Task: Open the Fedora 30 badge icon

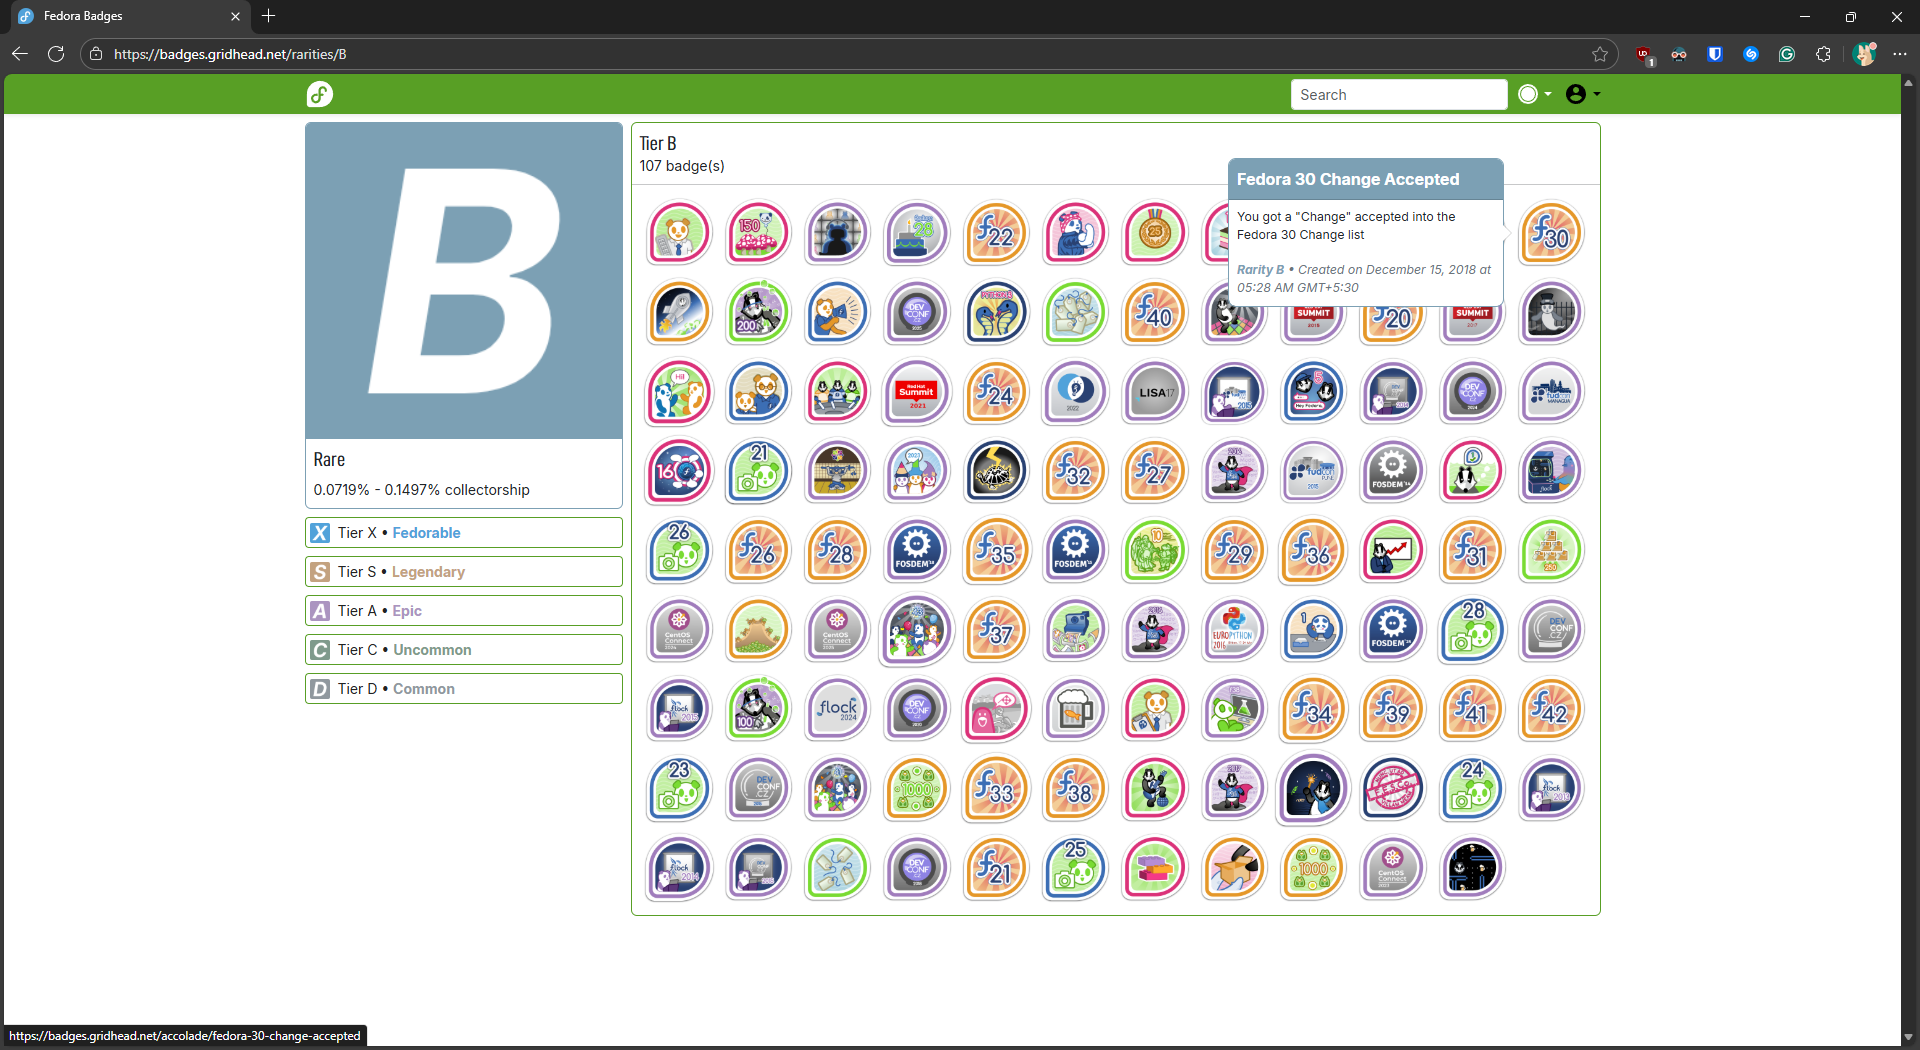Action: tap(1550, 233)
